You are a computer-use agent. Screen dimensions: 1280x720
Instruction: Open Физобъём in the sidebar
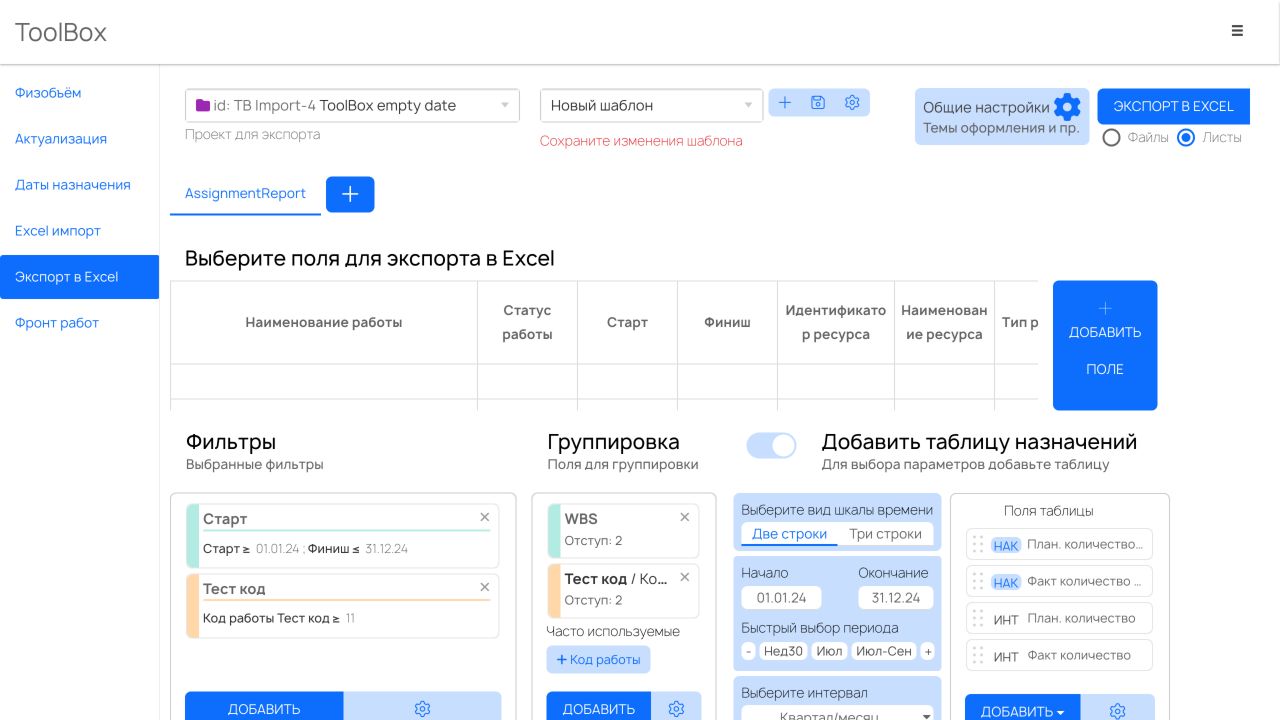pos(48,93)
